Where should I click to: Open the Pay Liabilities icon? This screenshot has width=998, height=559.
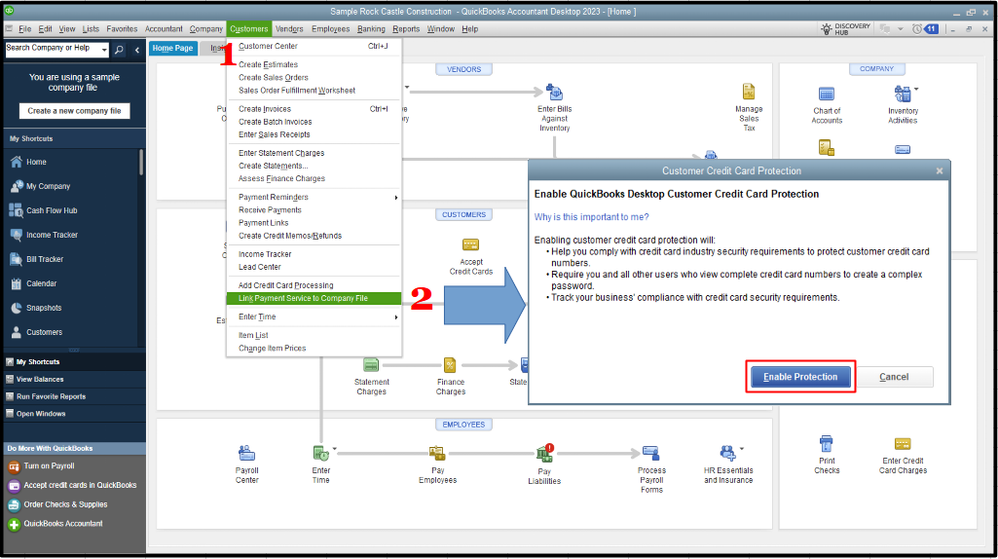point(545,453)
